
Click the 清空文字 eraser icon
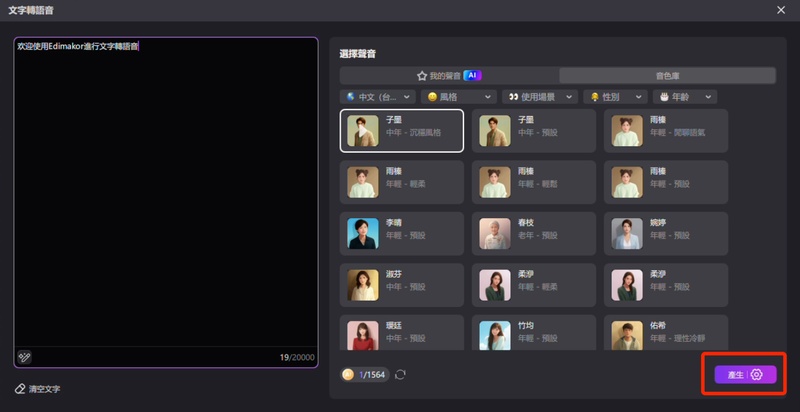pyautogui.click(x=20, y=388)
